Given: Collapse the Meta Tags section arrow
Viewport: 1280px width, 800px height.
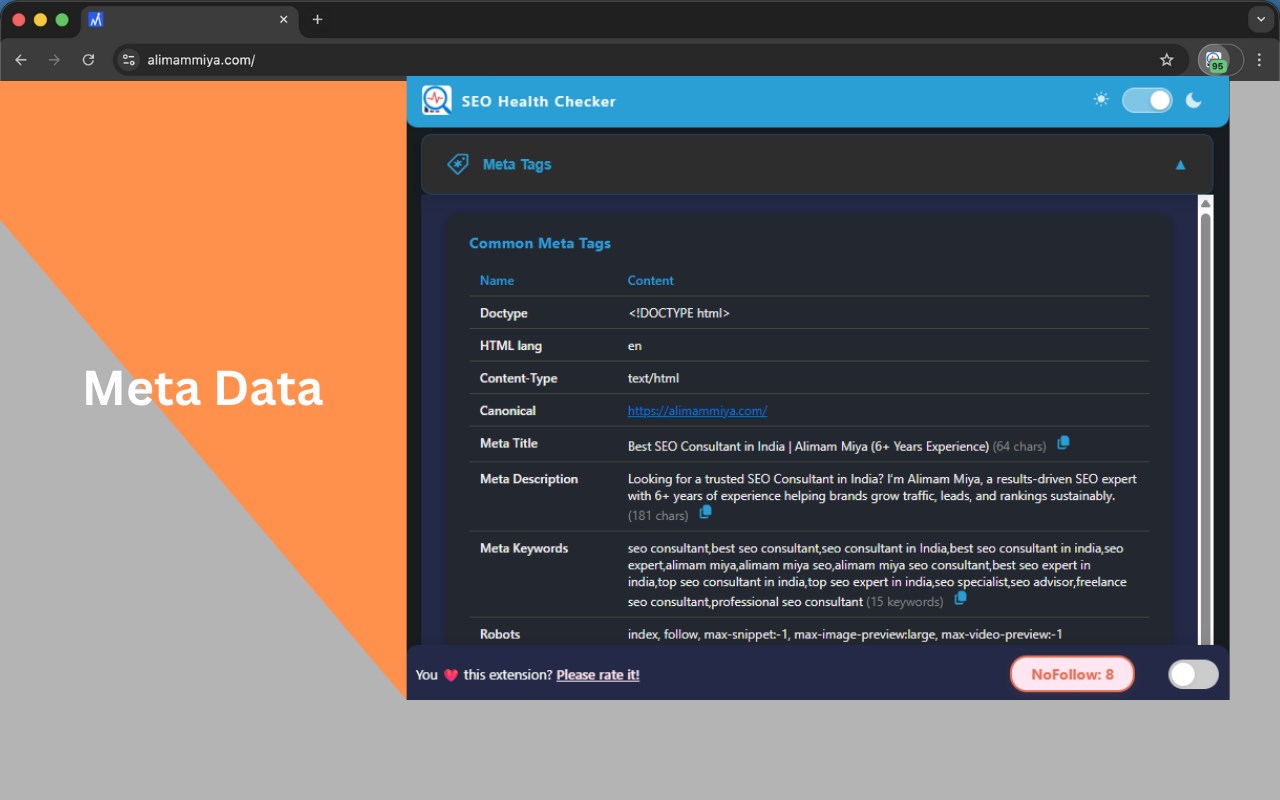Looking at the screenshot, I should pos(1180,165).
